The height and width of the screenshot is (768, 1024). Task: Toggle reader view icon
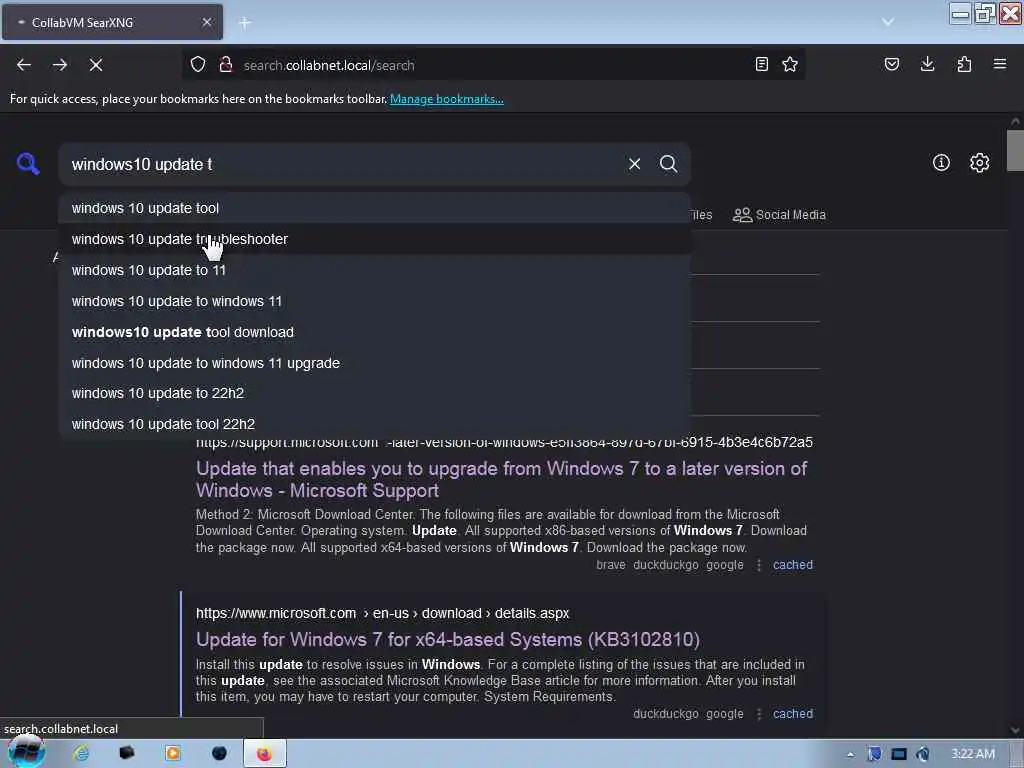(x=761, y=65)
